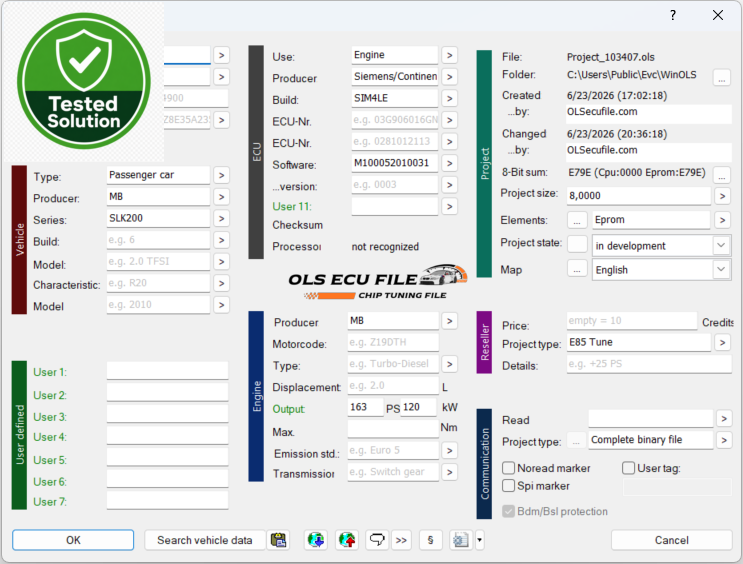Click the > arrow beside E85 Tune project type

click(722, 342)
